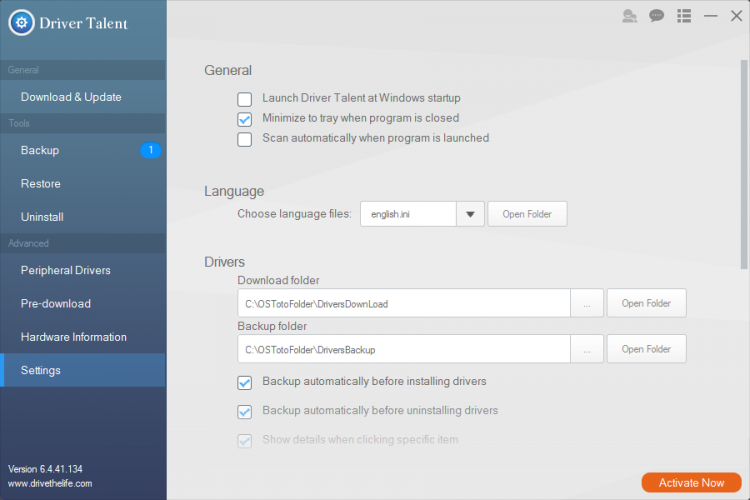Click the english.ini language selection box
Screen dimensions: 750x500
(x=408, y=214)
